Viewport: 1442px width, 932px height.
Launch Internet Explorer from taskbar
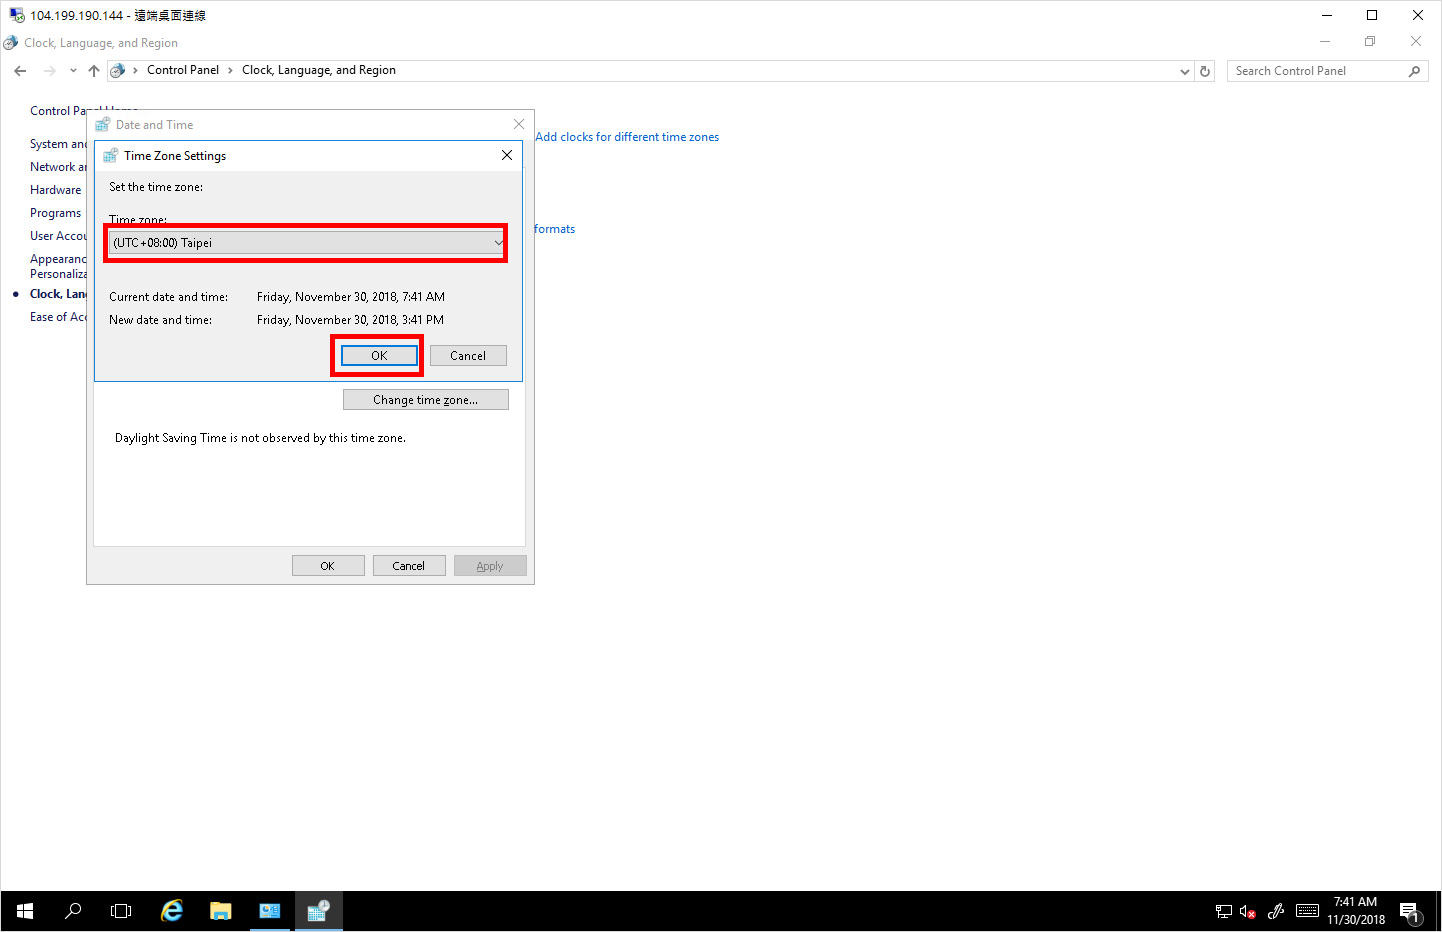click(x=172, y=911)
